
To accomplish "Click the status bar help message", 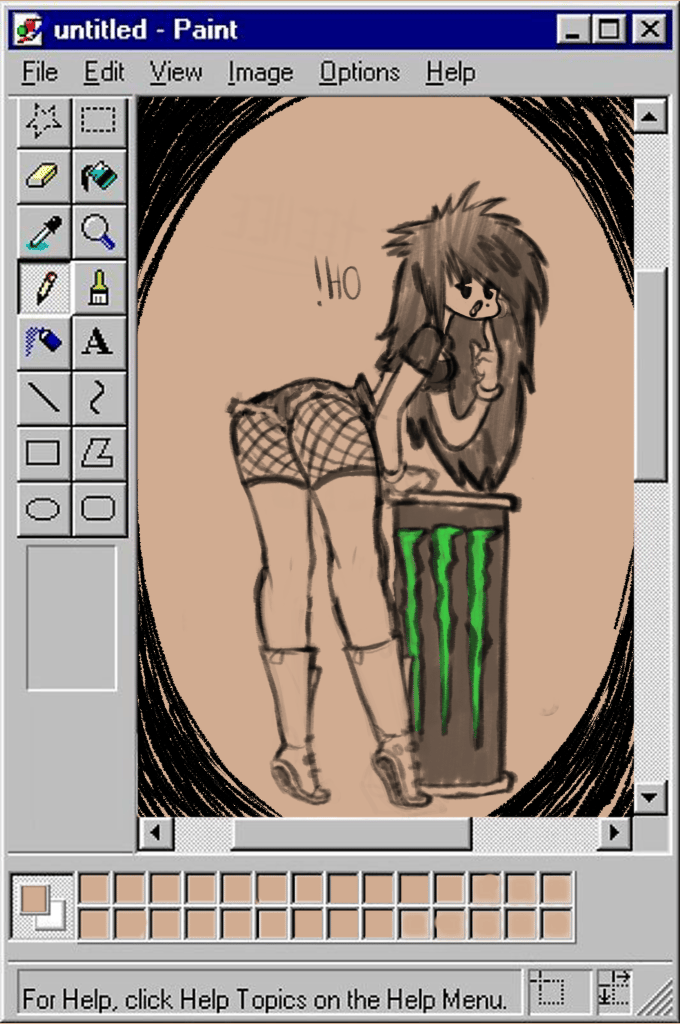I will click(x=265, y=999).
